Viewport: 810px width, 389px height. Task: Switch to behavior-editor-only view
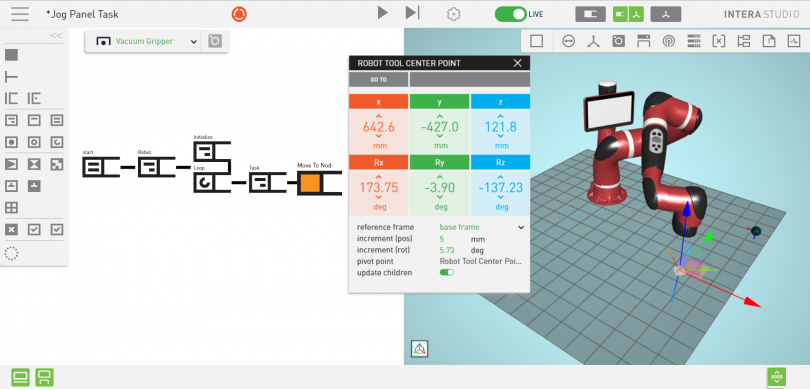coord(590,14)
